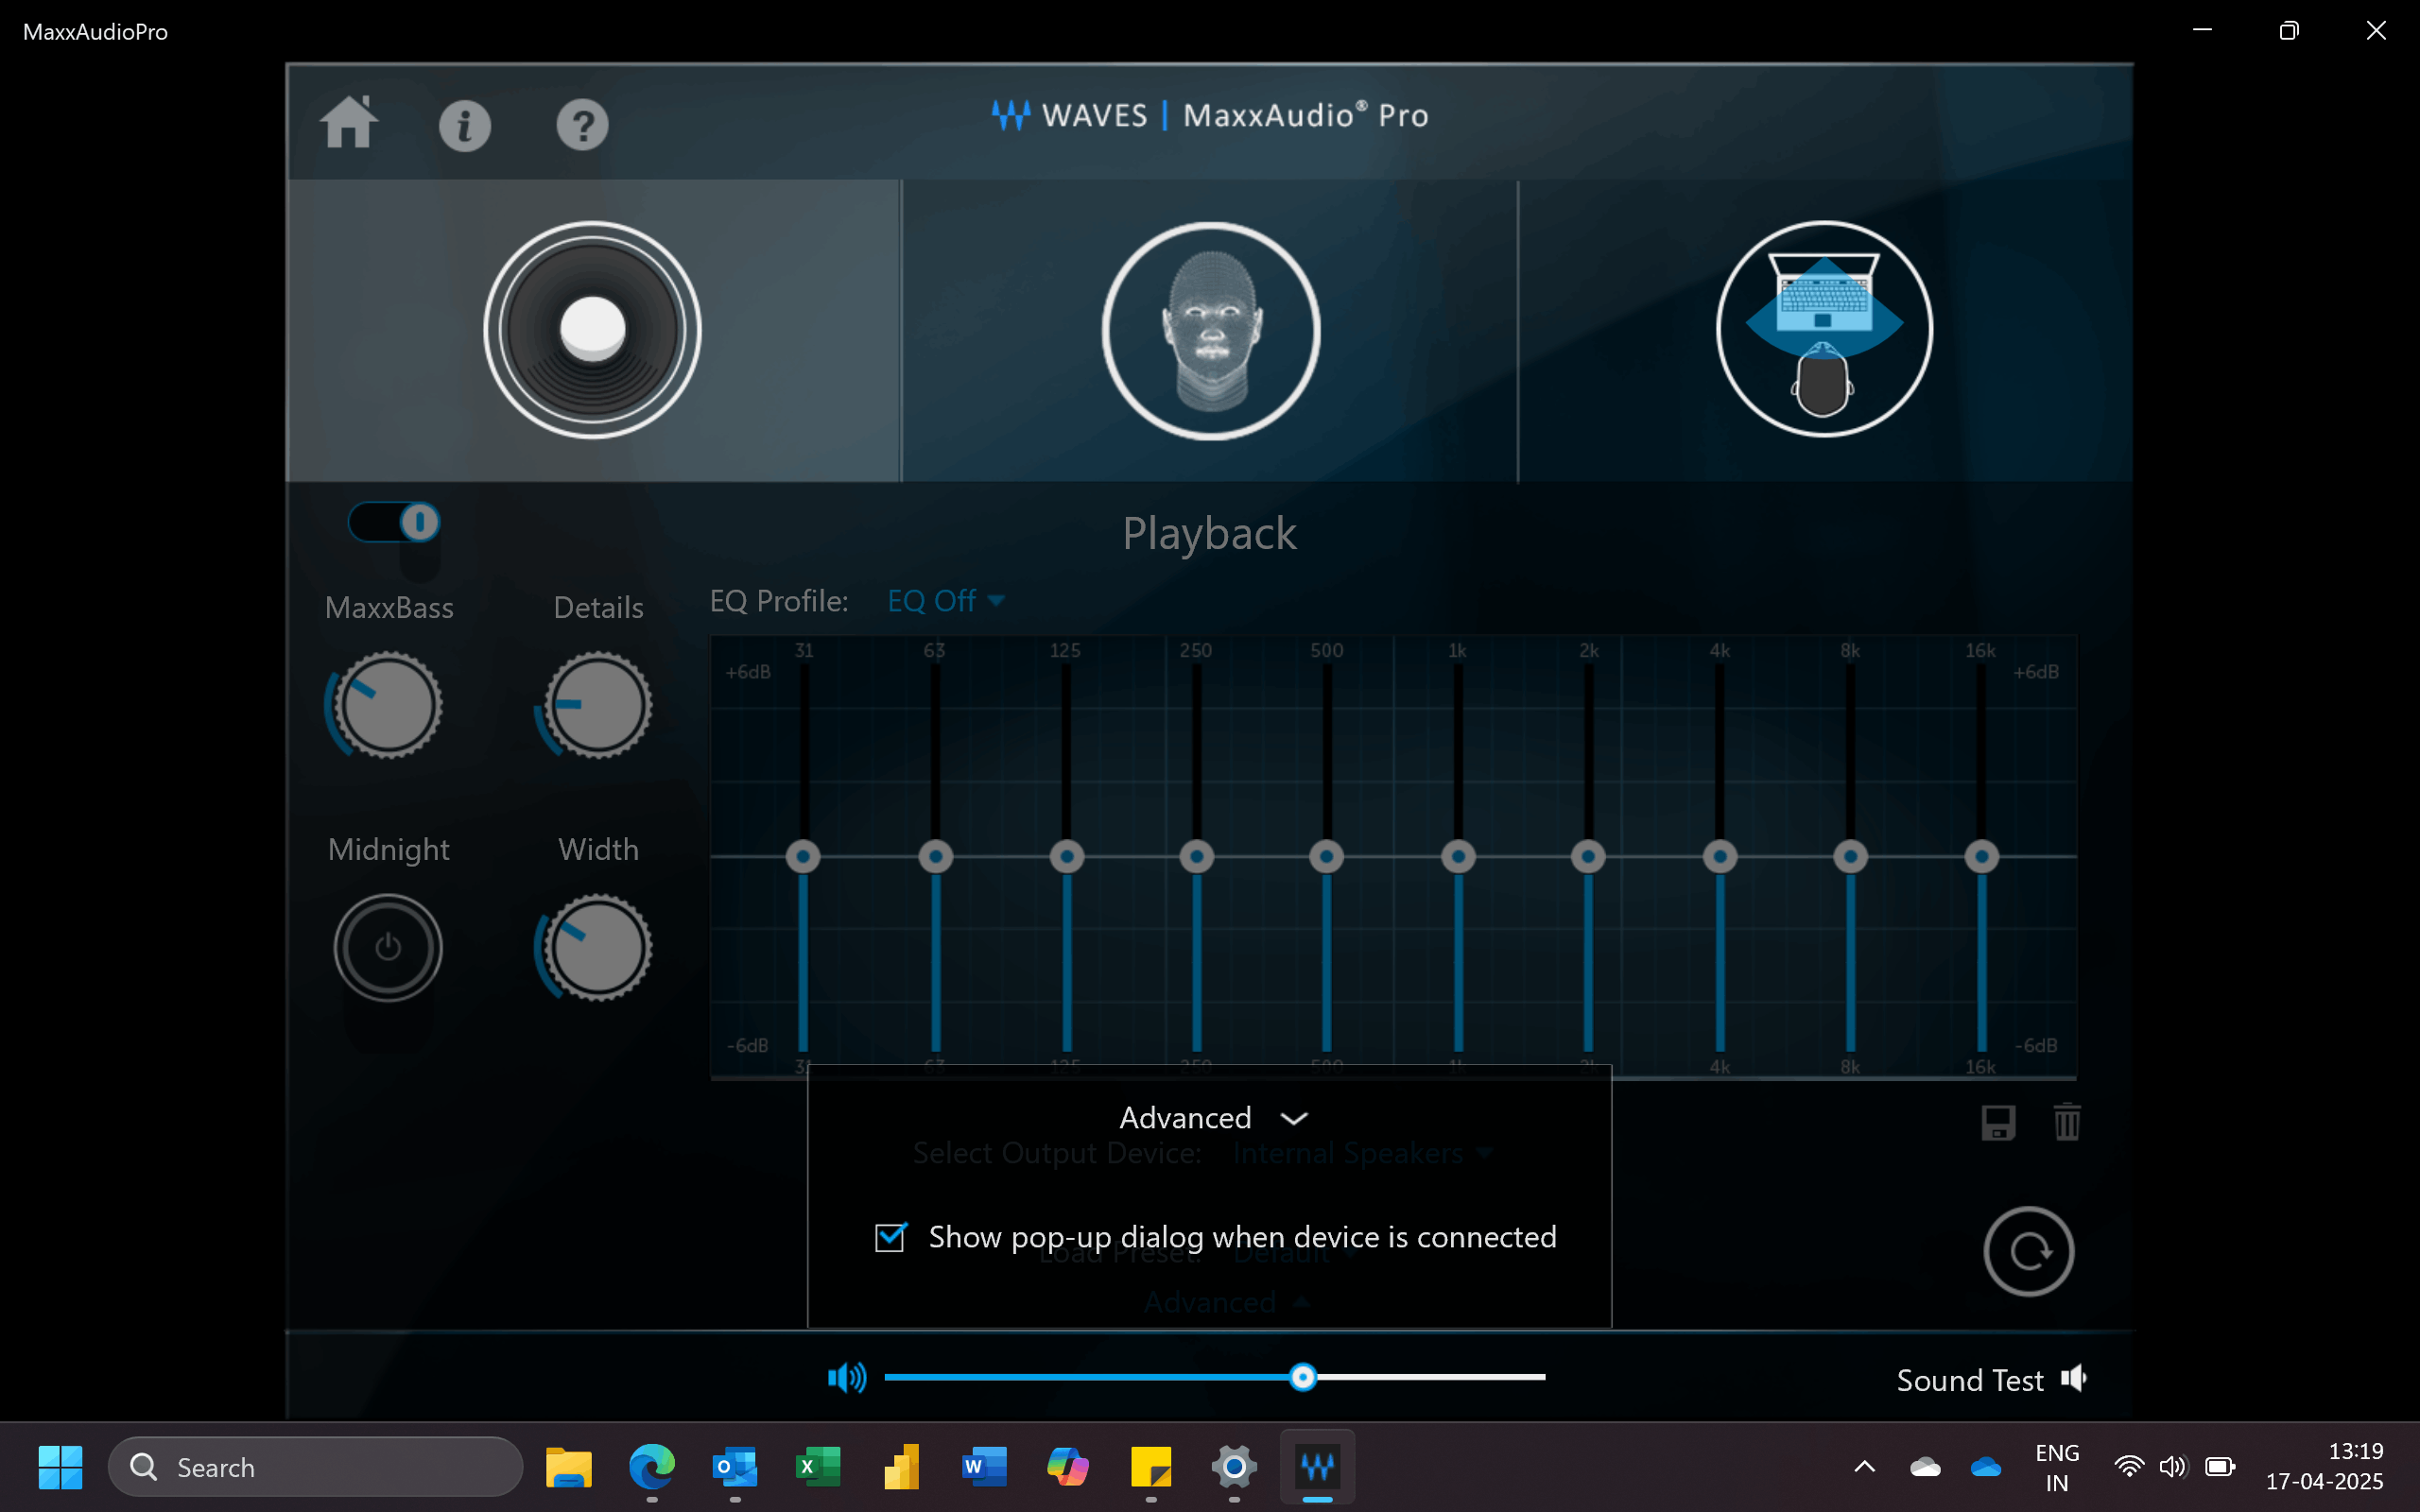Uncheck Show pop-up dialog checkbox
This screenshot has width=2420, height=1512.
890,1237
